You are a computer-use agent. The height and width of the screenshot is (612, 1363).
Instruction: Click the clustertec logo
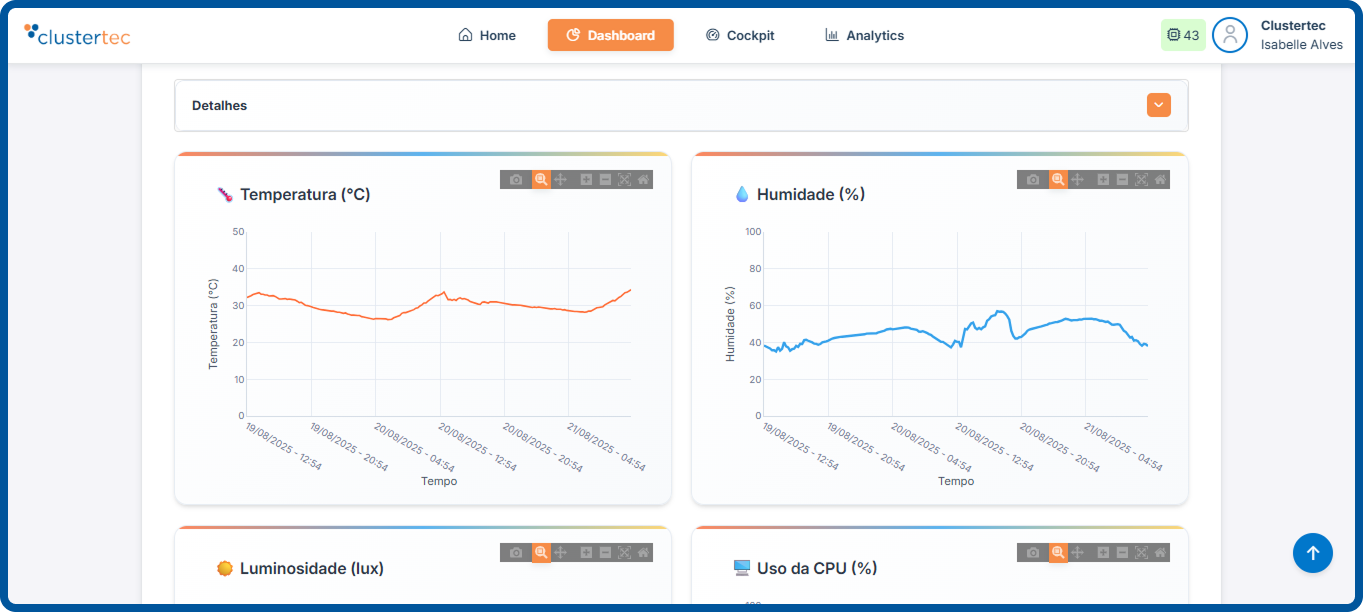(77, 34)
